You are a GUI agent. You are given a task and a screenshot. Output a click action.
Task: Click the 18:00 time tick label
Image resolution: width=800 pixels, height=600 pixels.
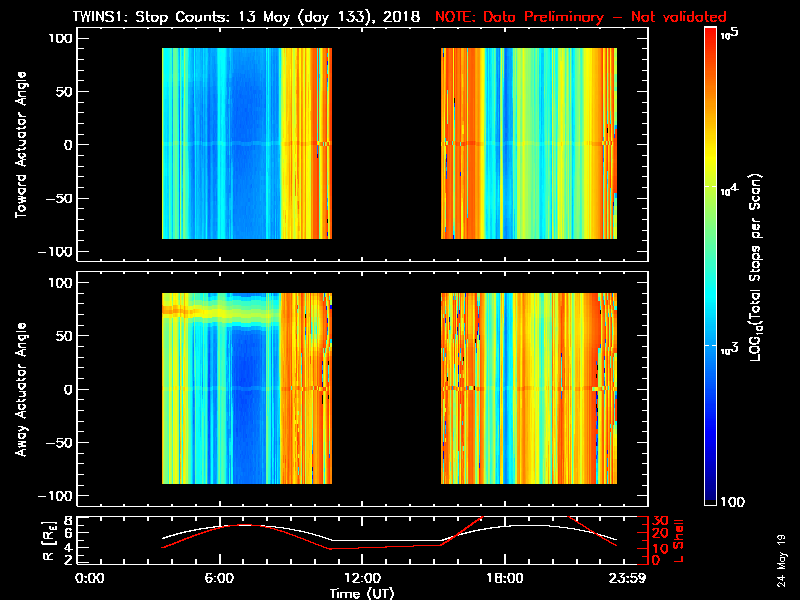(x=503, y=578)
